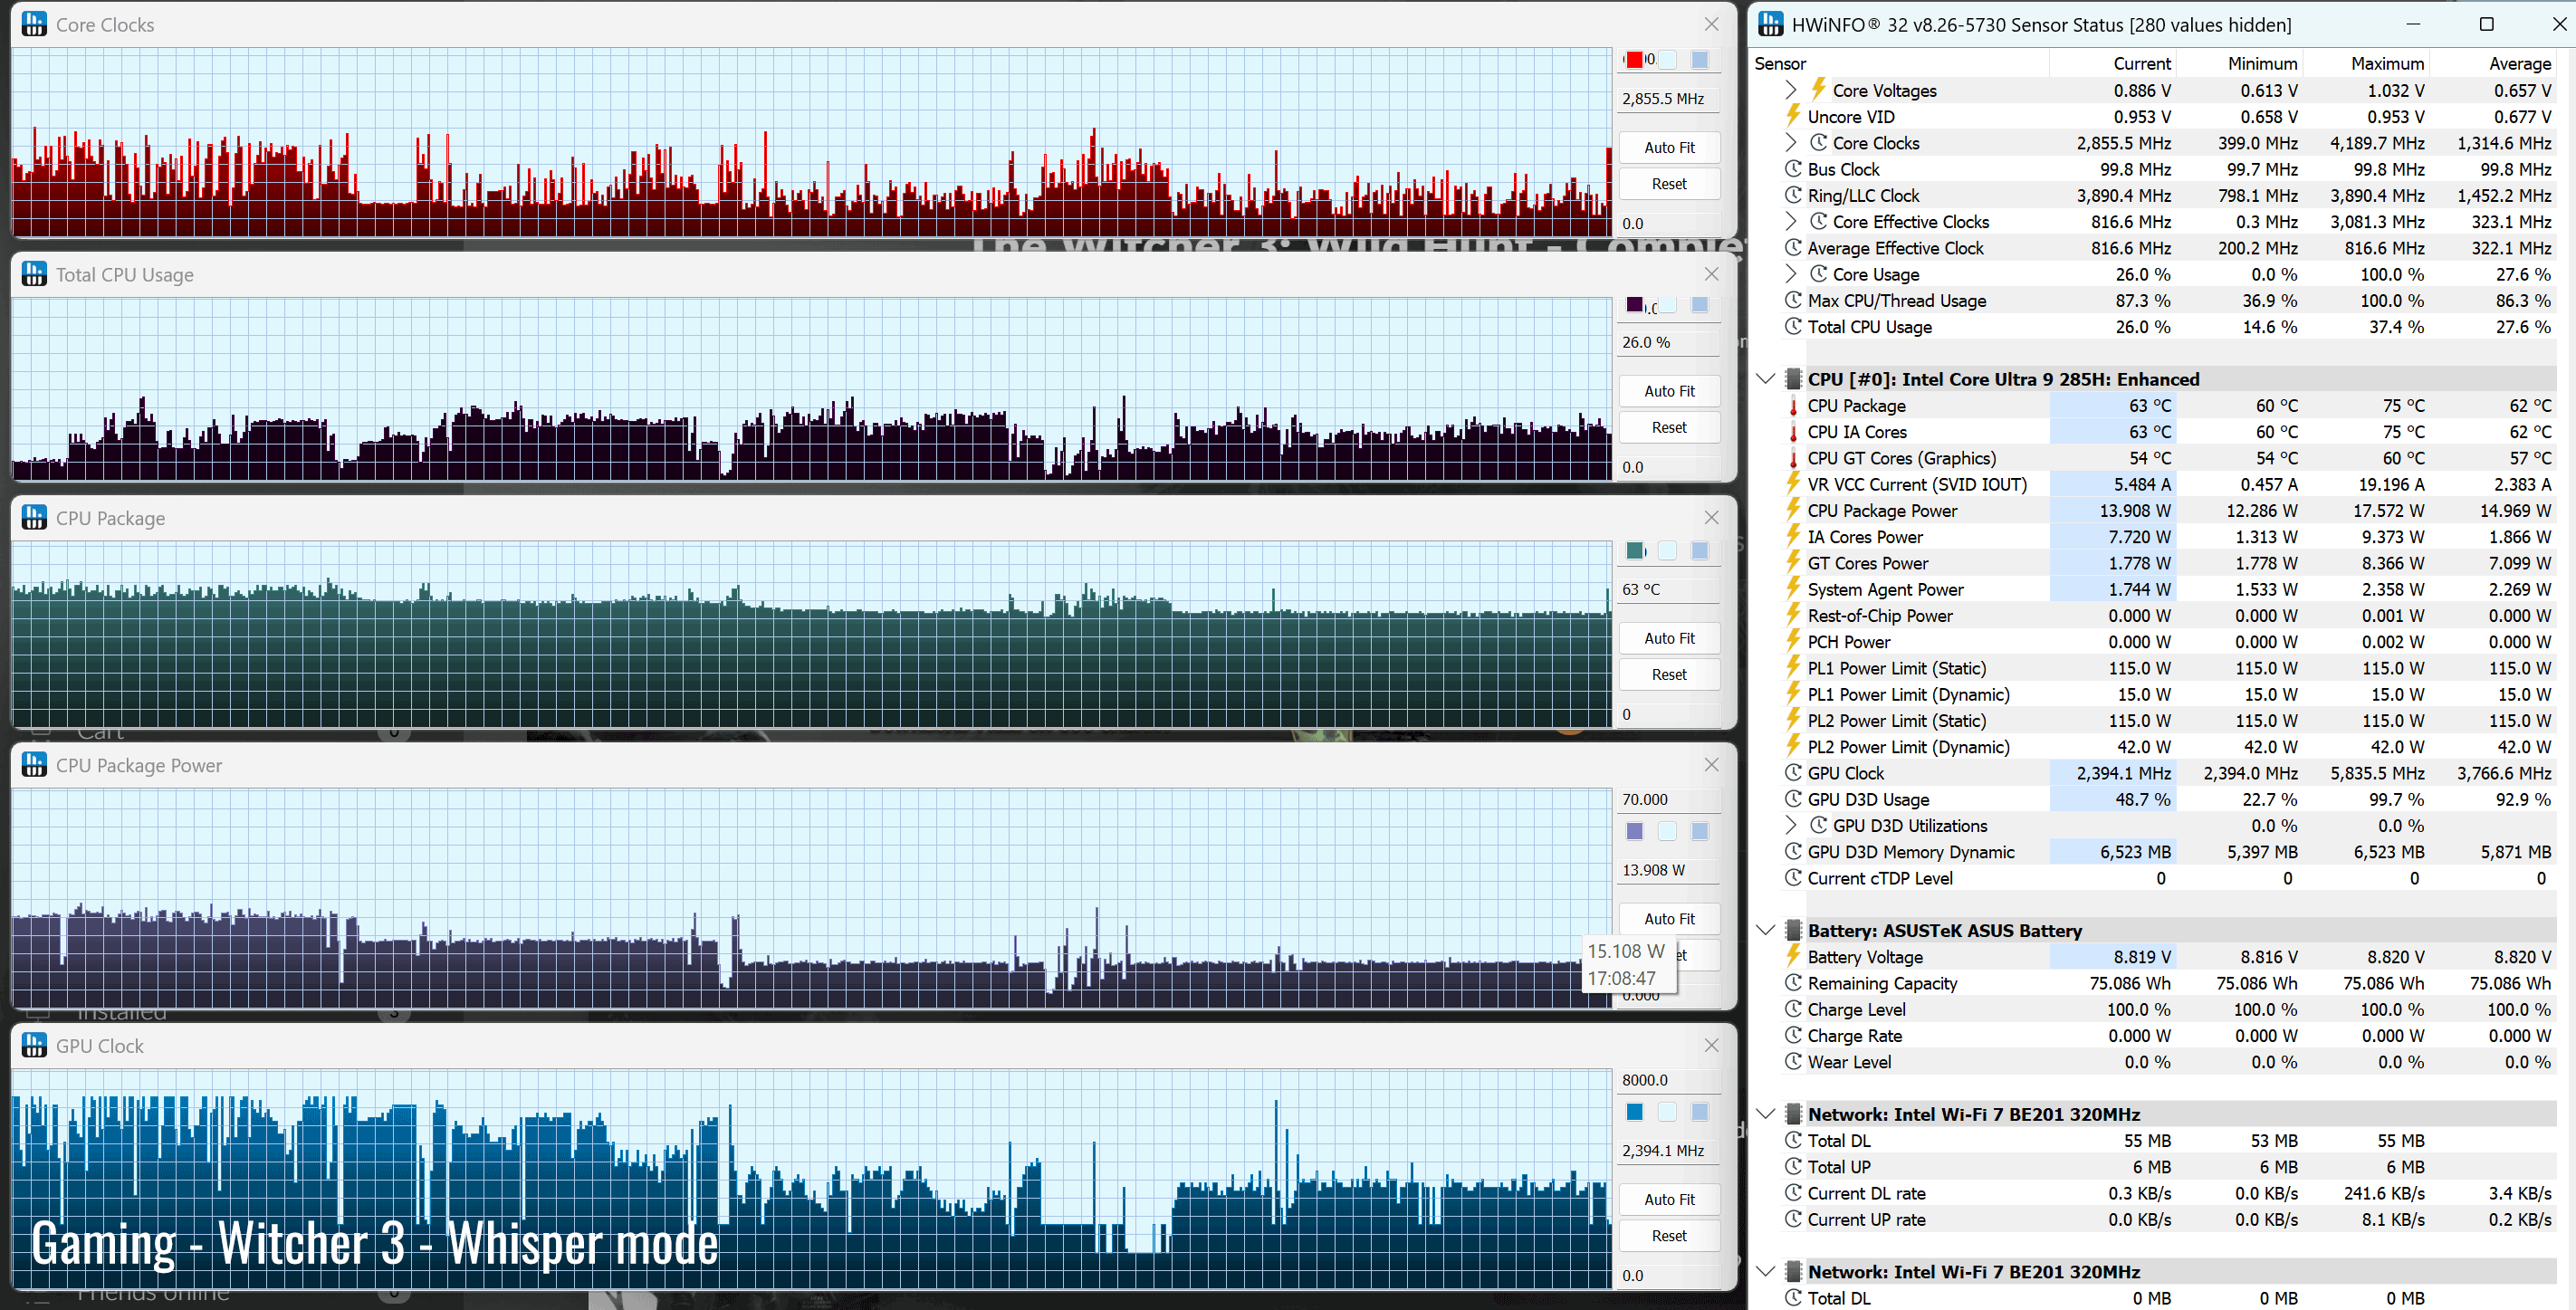Click the clock icon beside Wear Level
This screenshot has height=1310, width=2576.
[1793, 1062]
